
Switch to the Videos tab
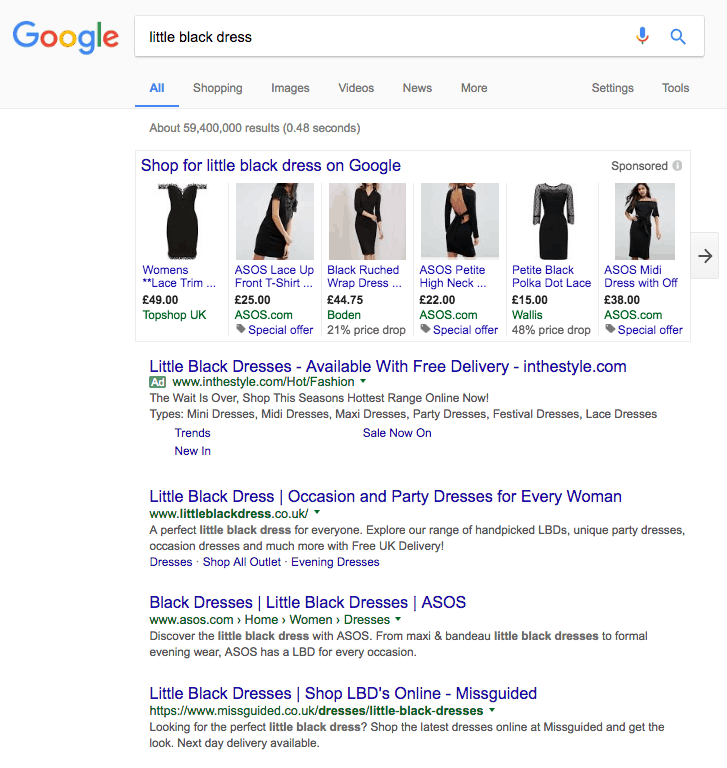[356, 88]
